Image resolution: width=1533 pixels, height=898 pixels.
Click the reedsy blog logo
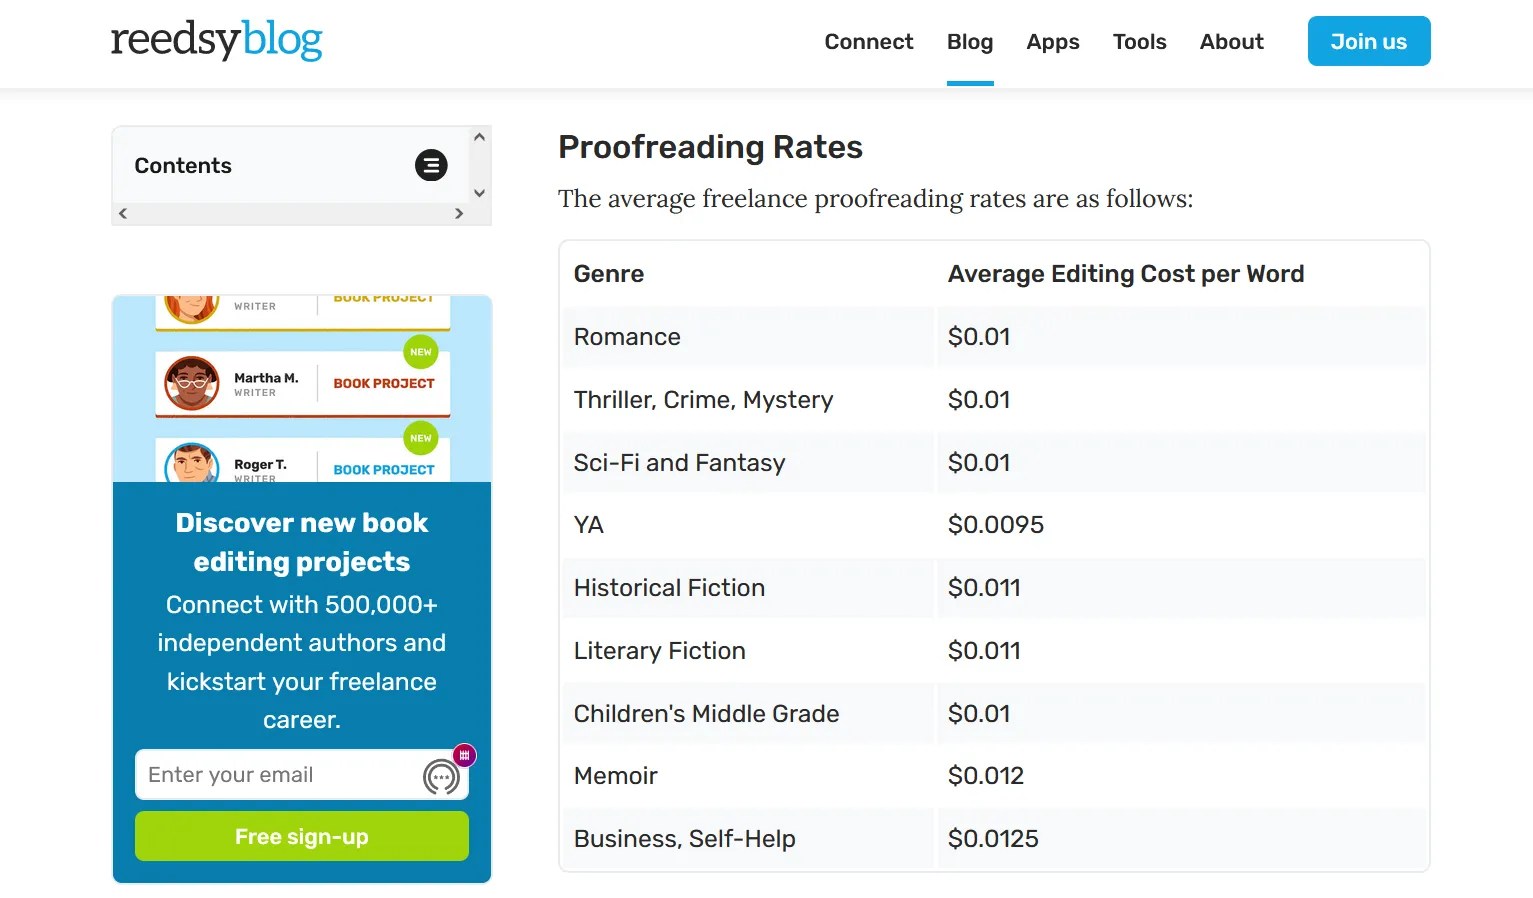click(x=216, y=40)
